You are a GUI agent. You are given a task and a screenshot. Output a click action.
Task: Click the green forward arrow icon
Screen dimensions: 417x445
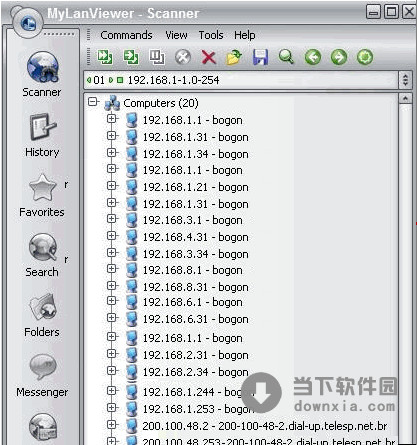pyautogui.click(x=339, y=57)
